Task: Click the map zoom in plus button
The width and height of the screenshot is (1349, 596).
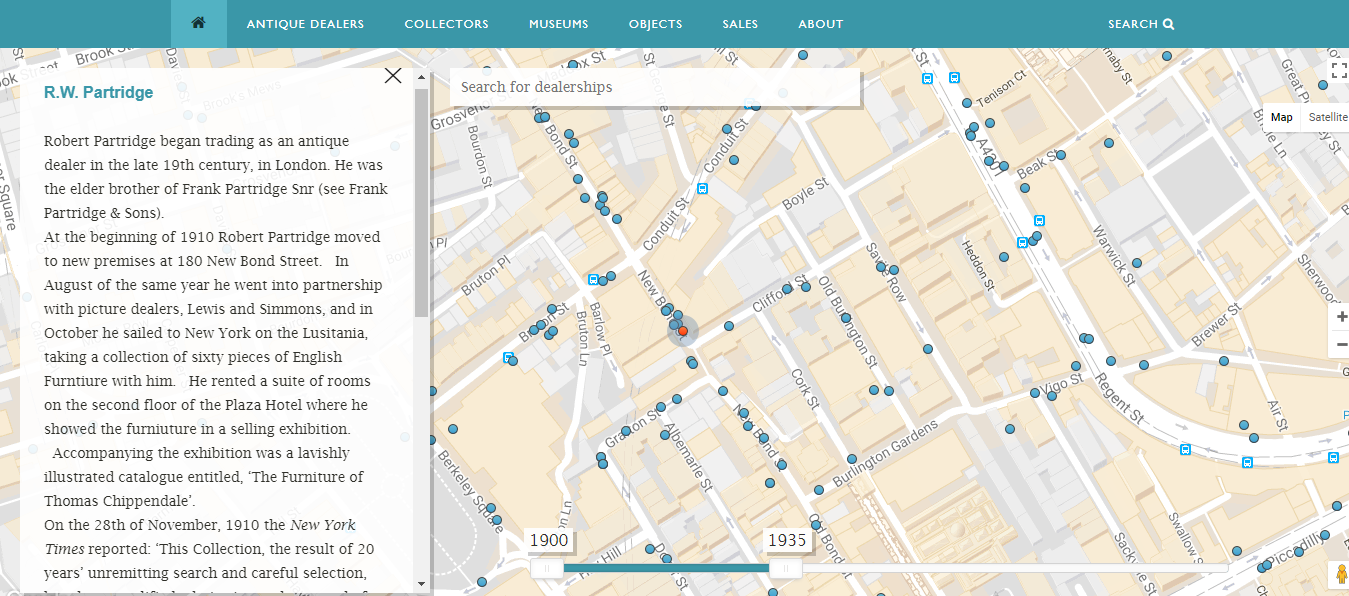Action: pyautogui.click(x=1340, y=316)
